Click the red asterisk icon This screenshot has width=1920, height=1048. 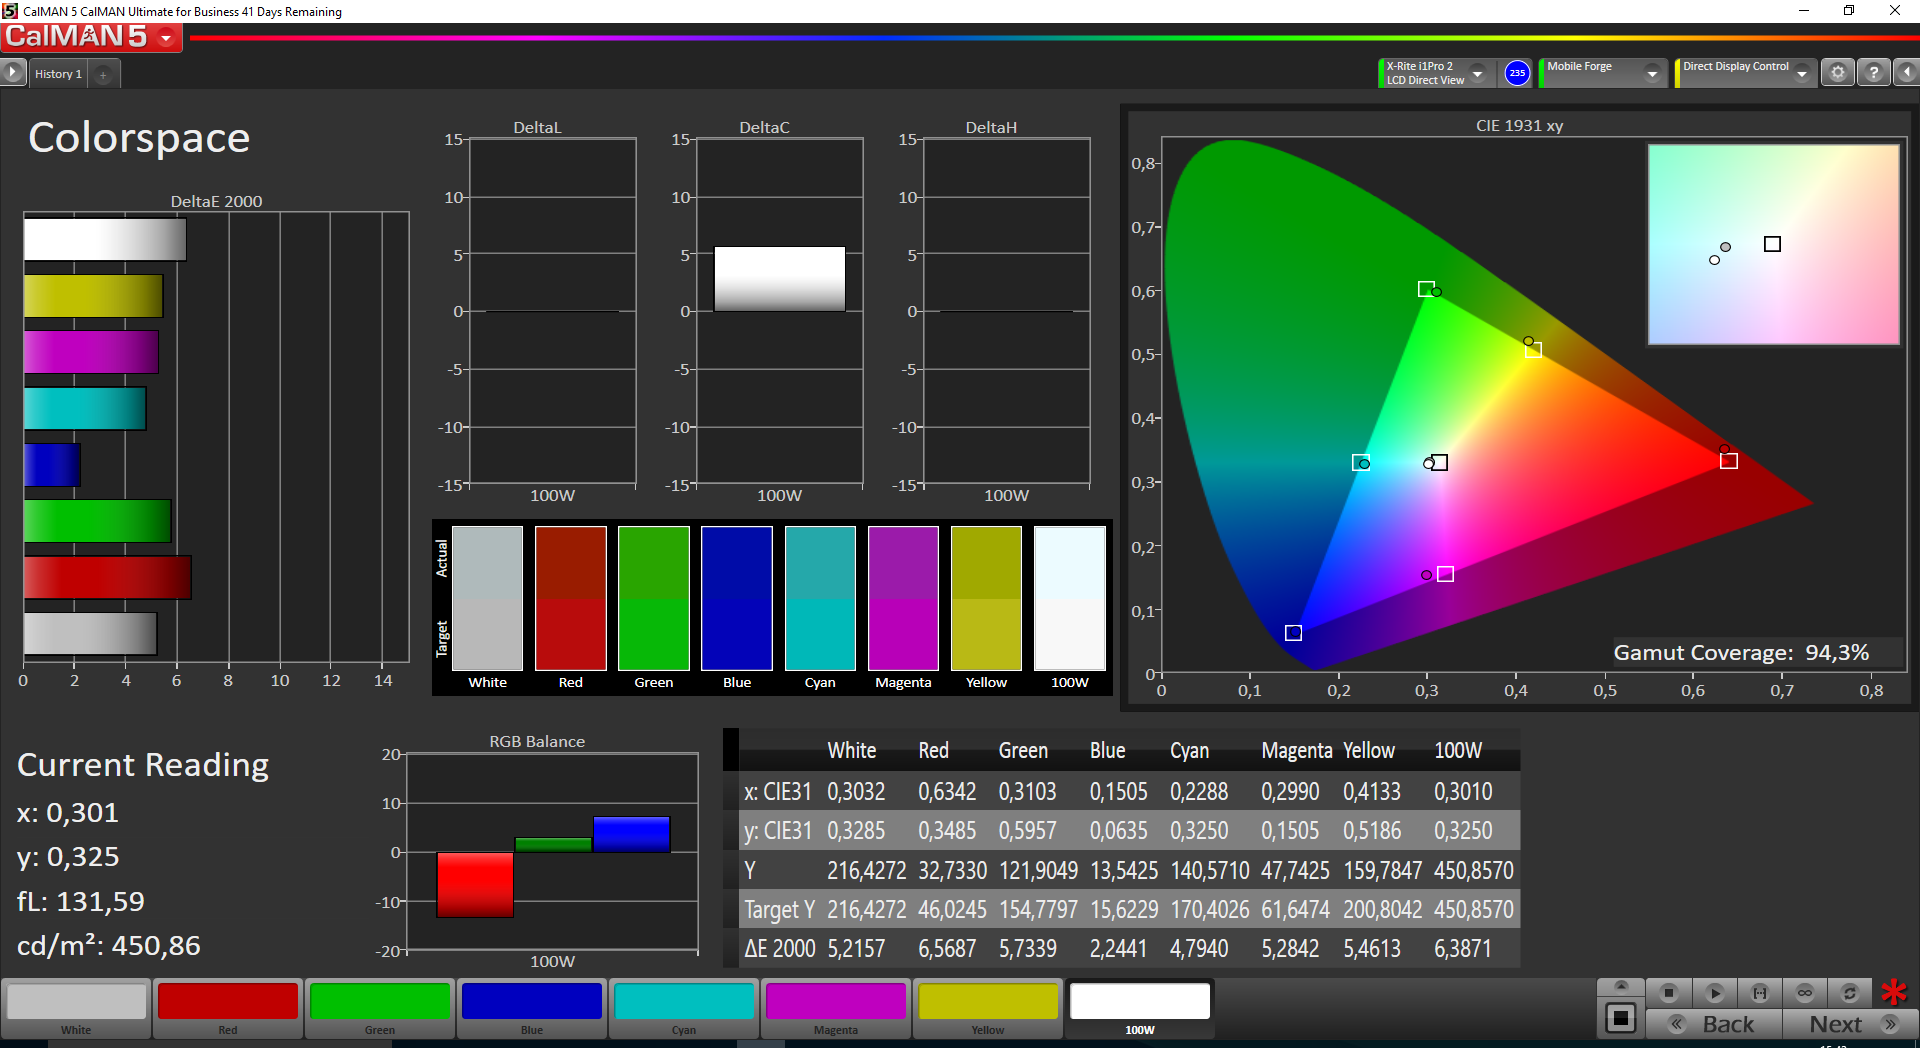click(1894, 993)
